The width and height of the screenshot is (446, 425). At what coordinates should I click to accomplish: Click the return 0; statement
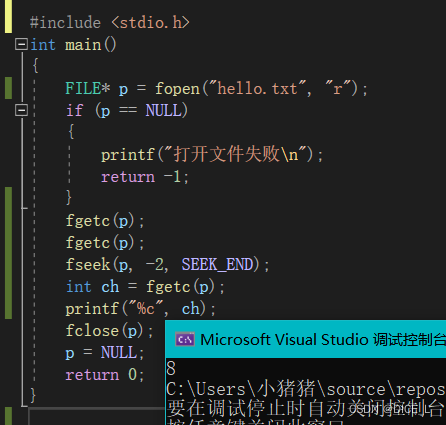point(105,375)
